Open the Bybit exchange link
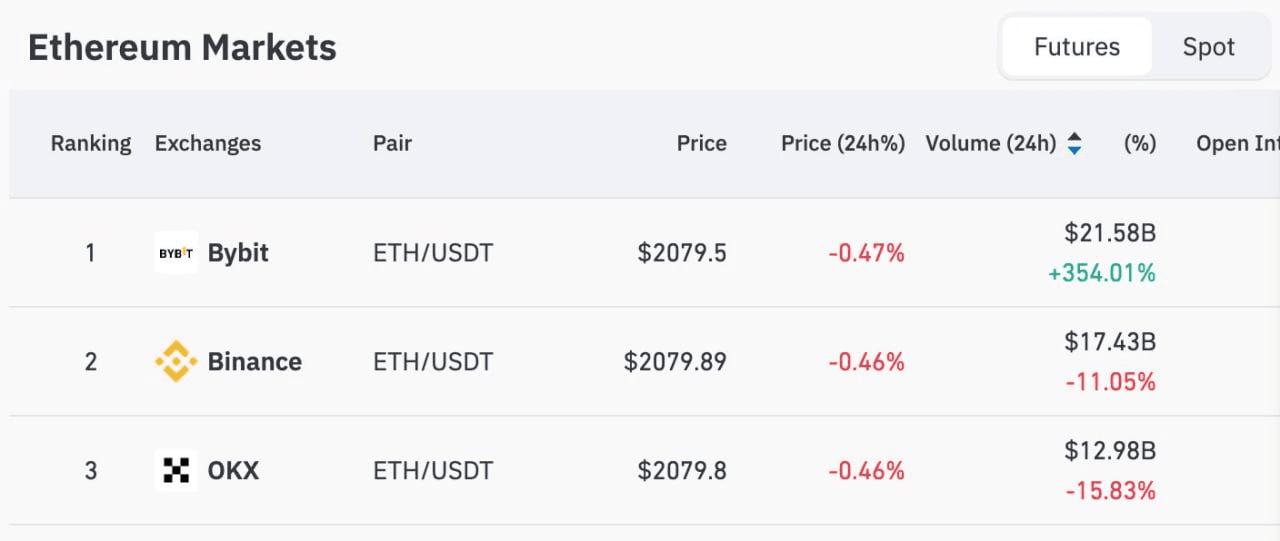1280x541 pixels. click(238, 253)
